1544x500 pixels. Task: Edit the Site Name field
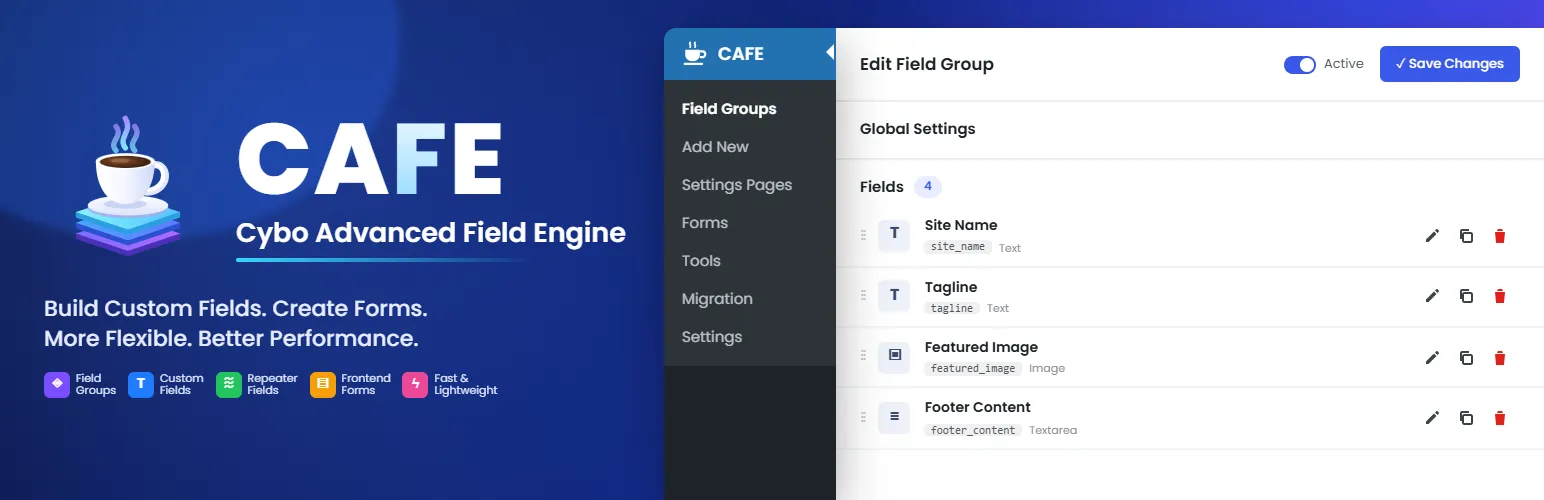[x=1432, y=236]
